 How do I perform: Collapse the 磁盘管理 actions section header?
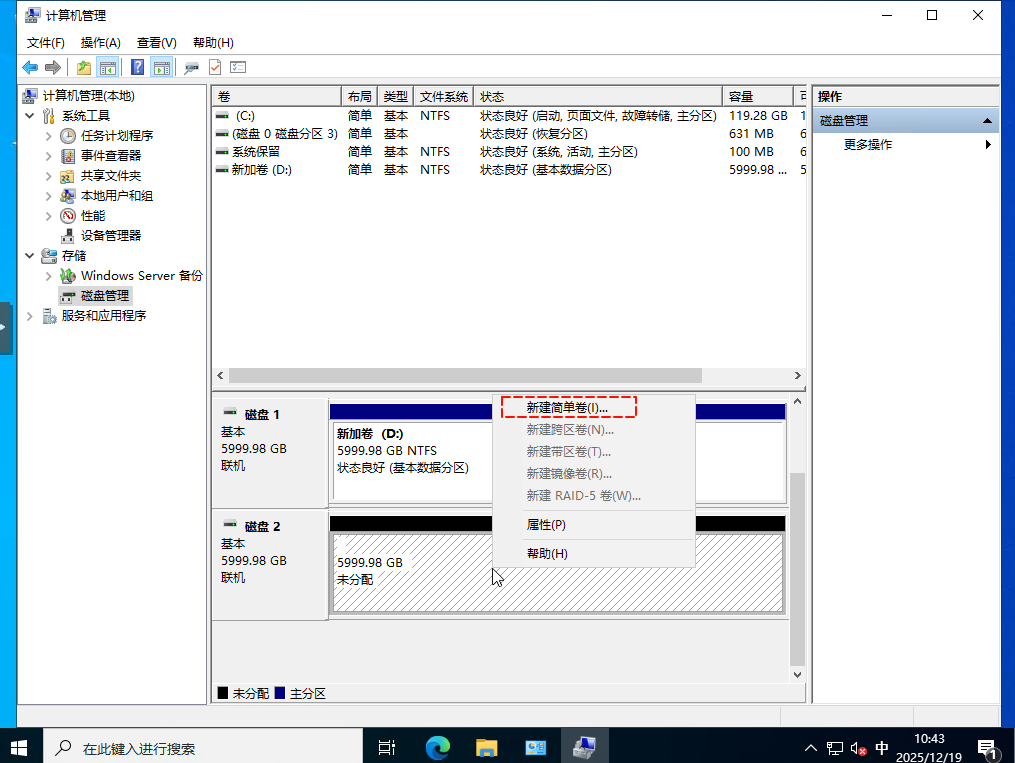point(988,121)
